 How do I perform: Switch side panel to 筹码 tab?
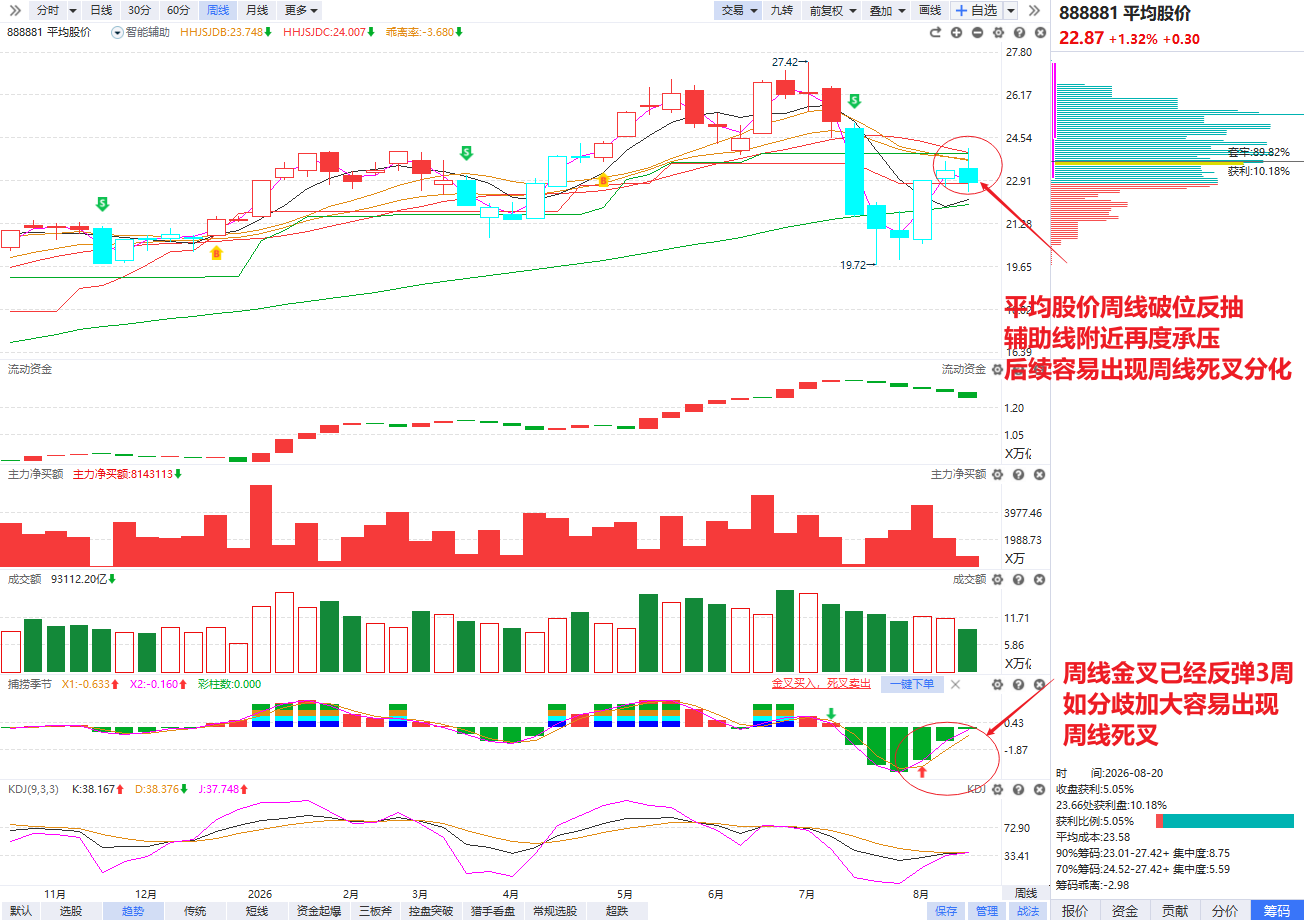(1277, 911)
